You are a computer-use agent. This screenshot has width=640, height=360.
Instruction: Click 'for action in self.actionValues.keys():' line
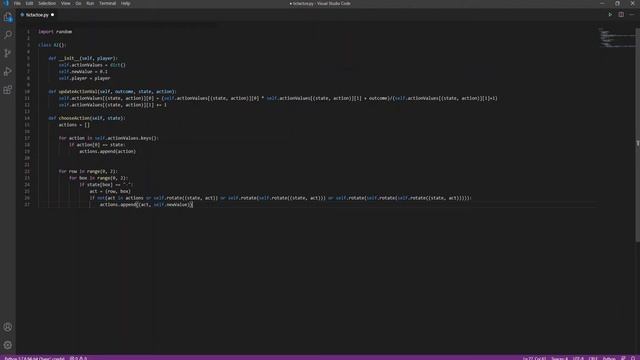[x=109, y=138]
